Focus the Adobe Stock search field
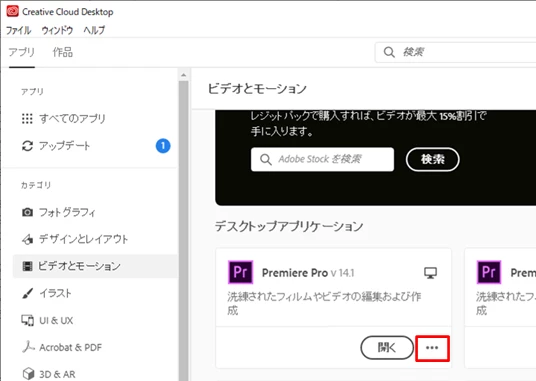The height and width of the screenshot is (381, 536). pos(322,159)
